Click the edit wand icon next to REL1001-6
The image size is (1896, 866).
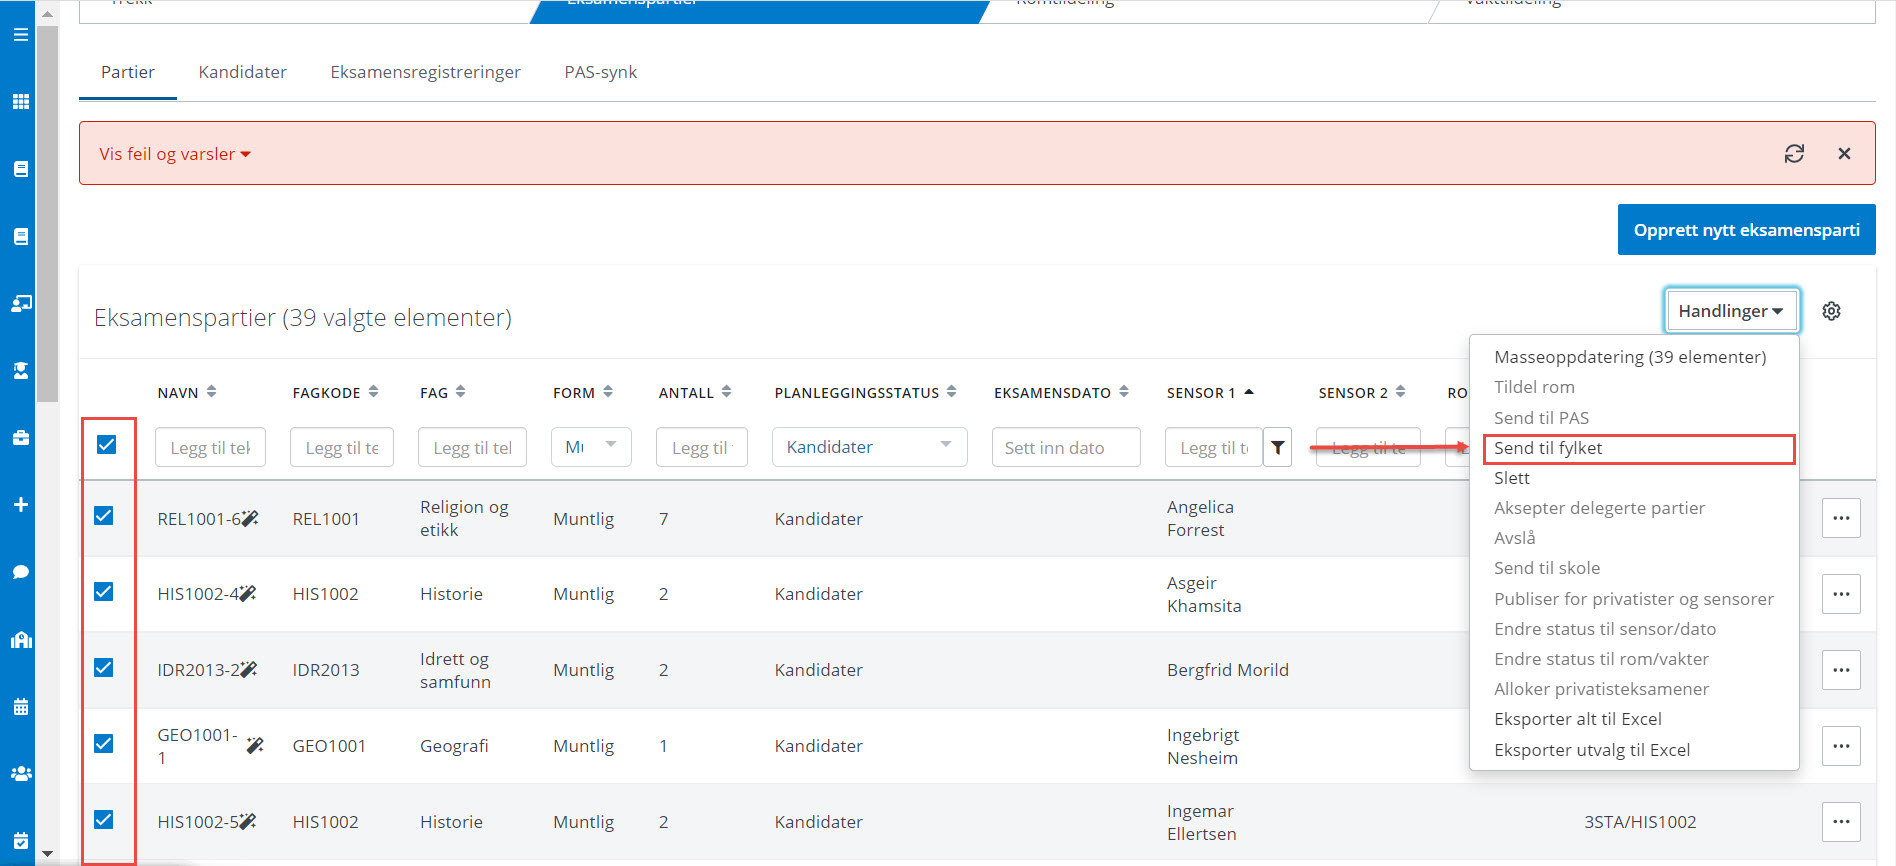250,518
